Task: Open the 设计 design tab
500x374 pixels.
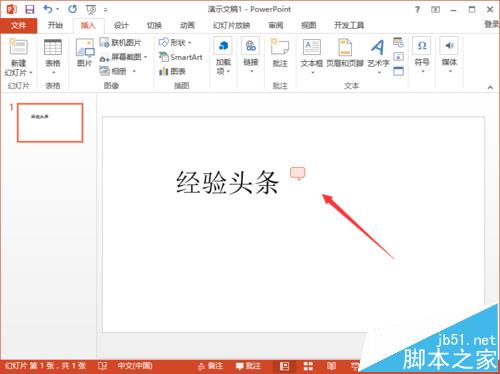Action: coord(121,25)
